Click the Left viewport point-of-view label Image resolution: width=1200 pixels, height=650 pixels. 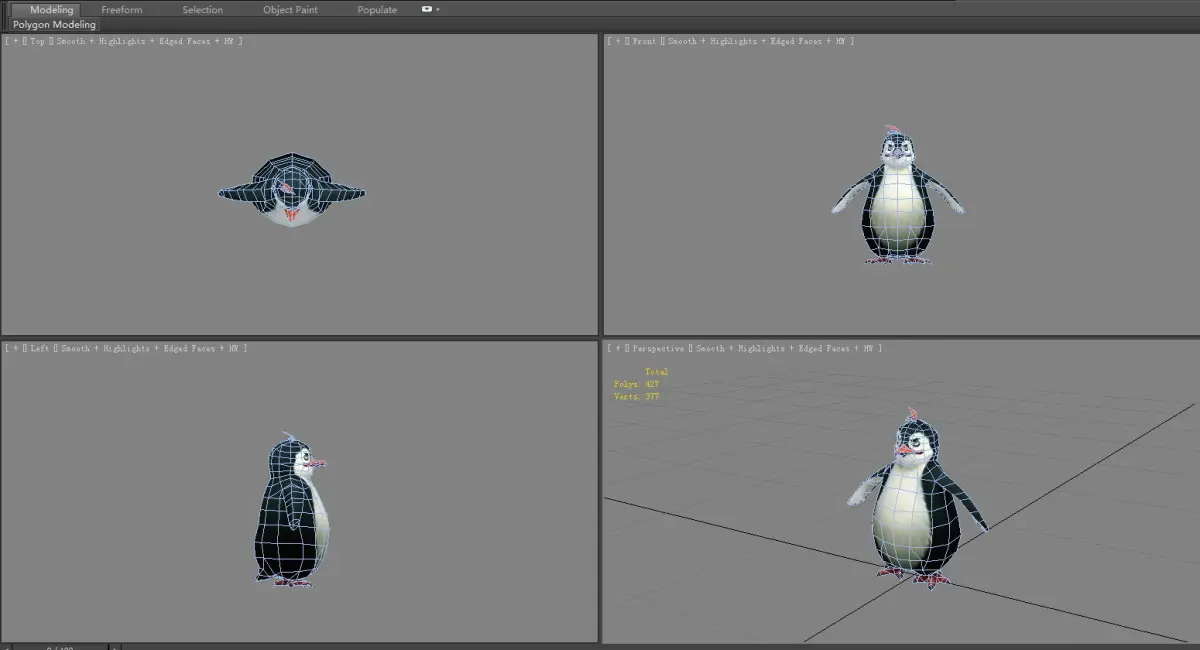(40, 348)
